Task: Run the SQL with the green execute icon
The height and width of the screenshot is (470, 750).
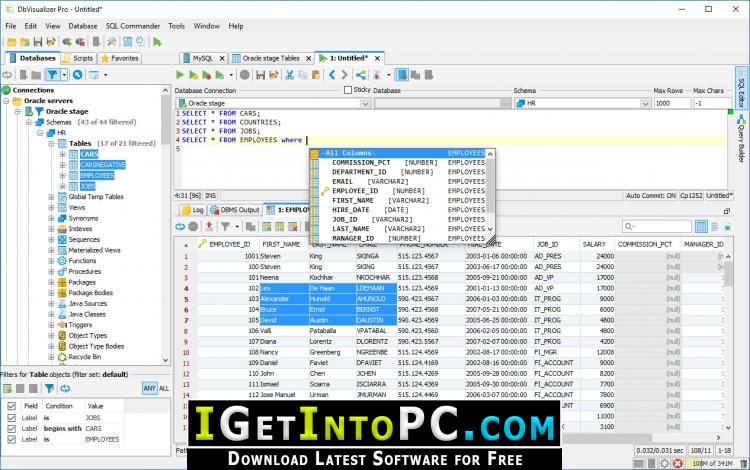Action: coord(180,75)
